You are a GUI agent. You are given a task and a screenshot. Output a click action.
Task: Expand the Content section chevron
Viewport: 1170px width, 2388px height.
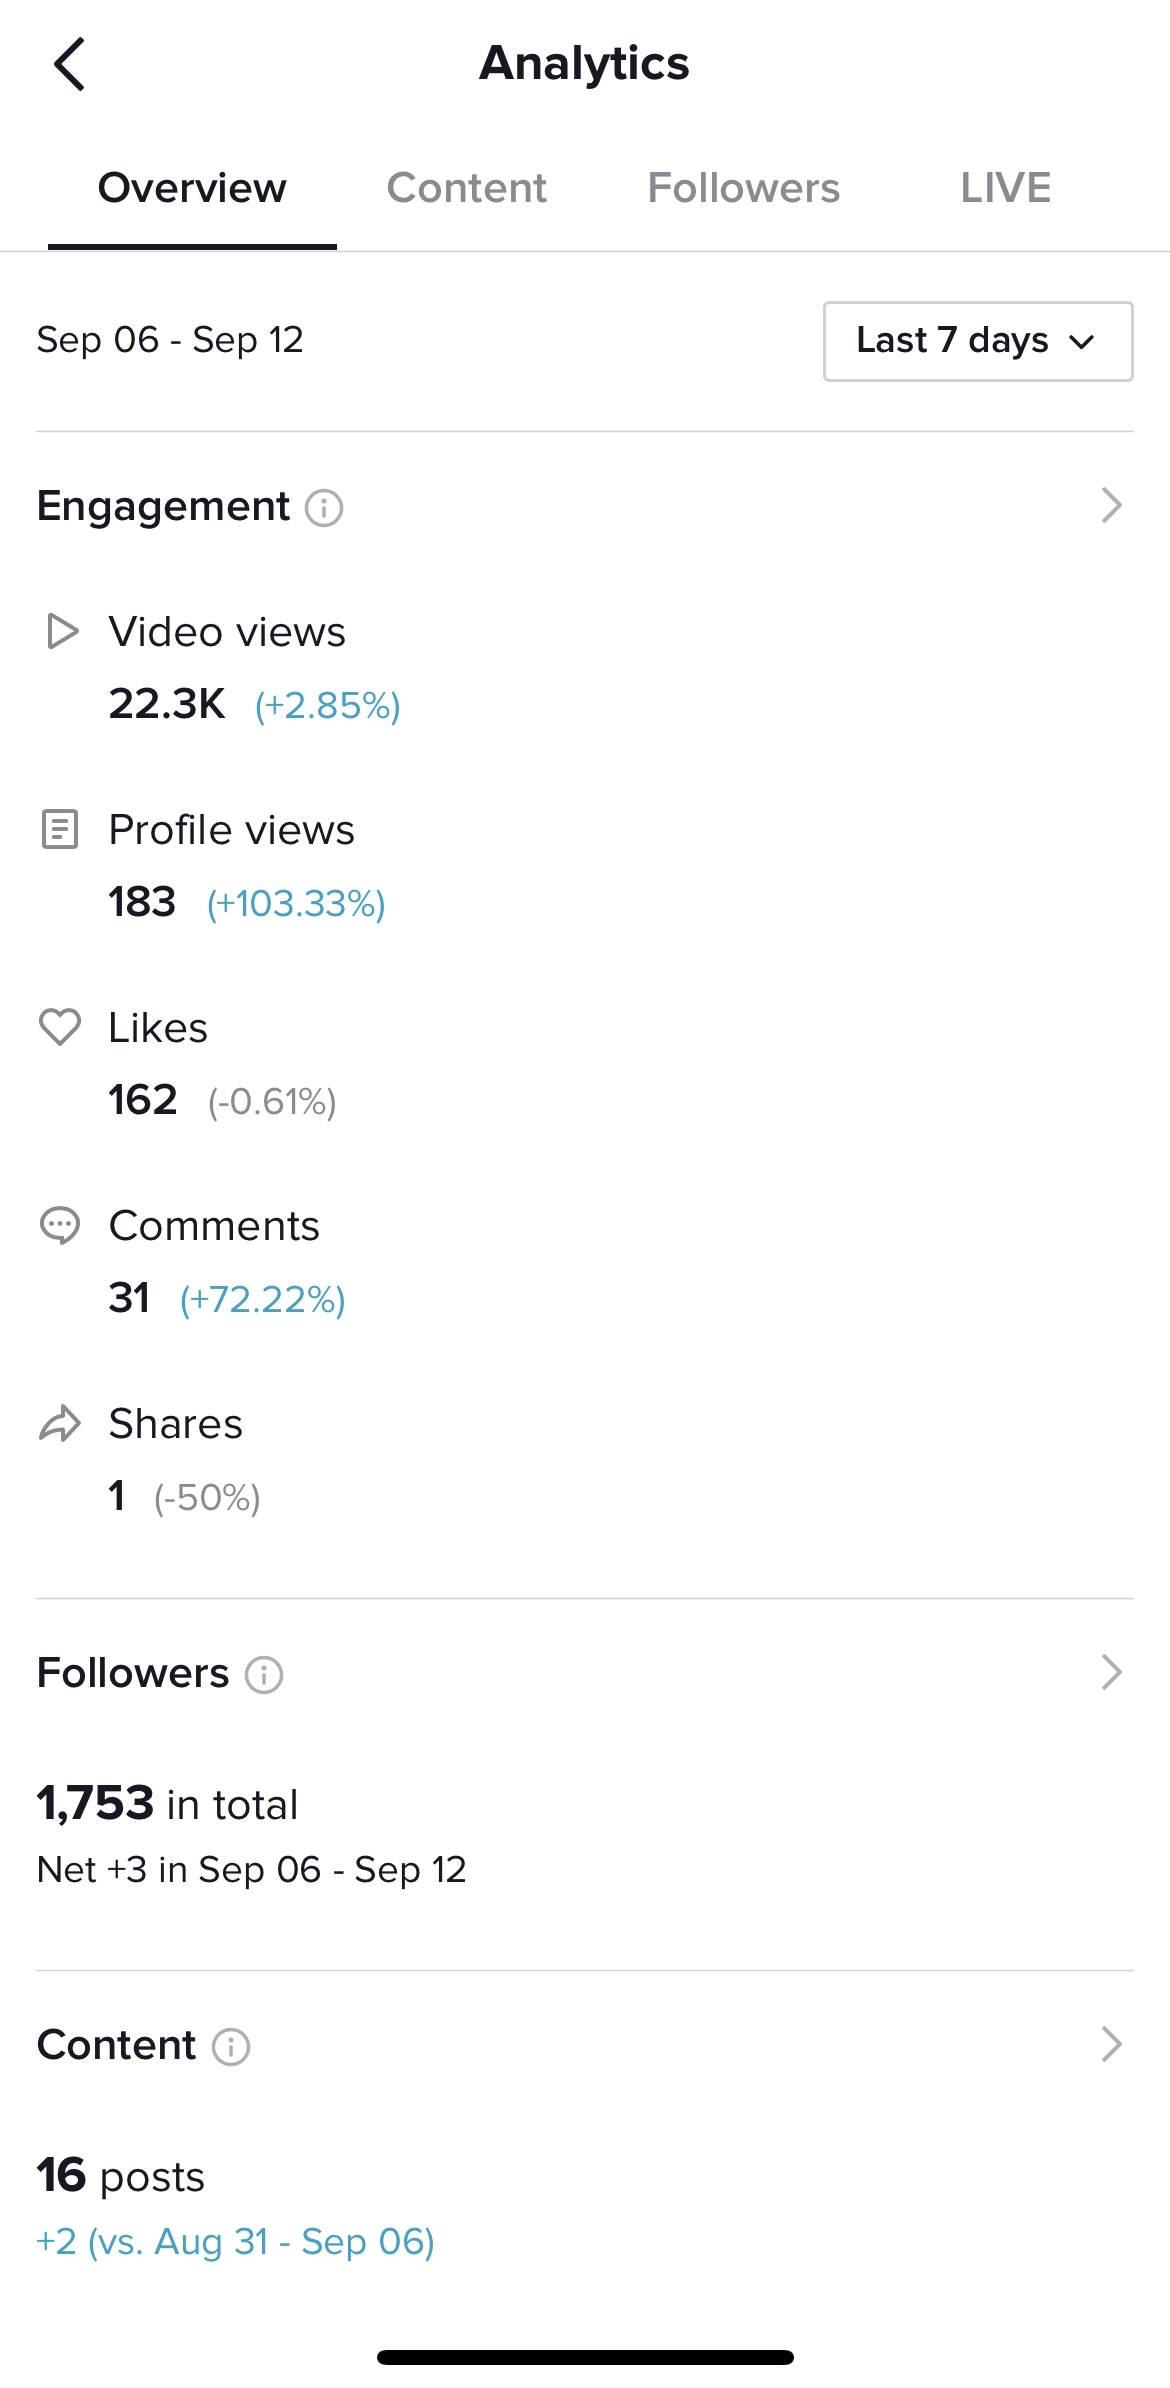(1111, 2044)
